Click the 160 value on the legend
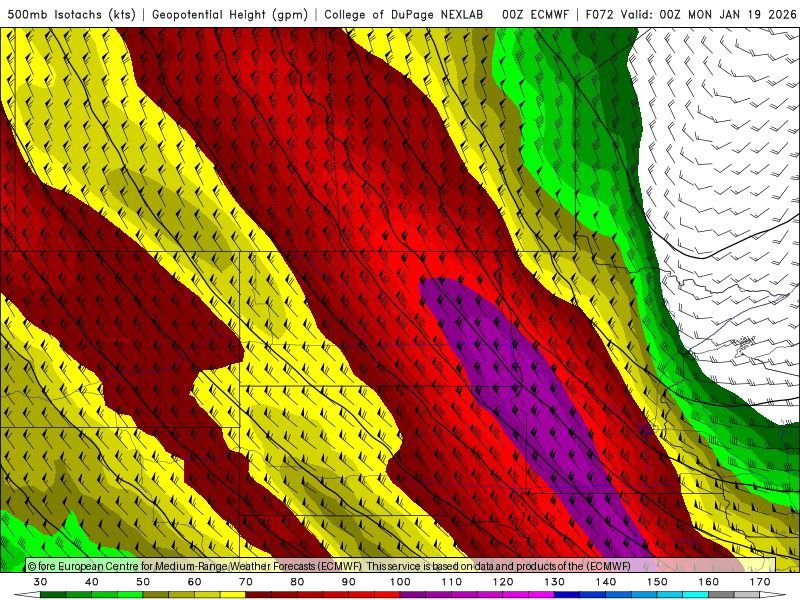The height and width of the screenshot is (600, 800). click(x=709, y=582)
